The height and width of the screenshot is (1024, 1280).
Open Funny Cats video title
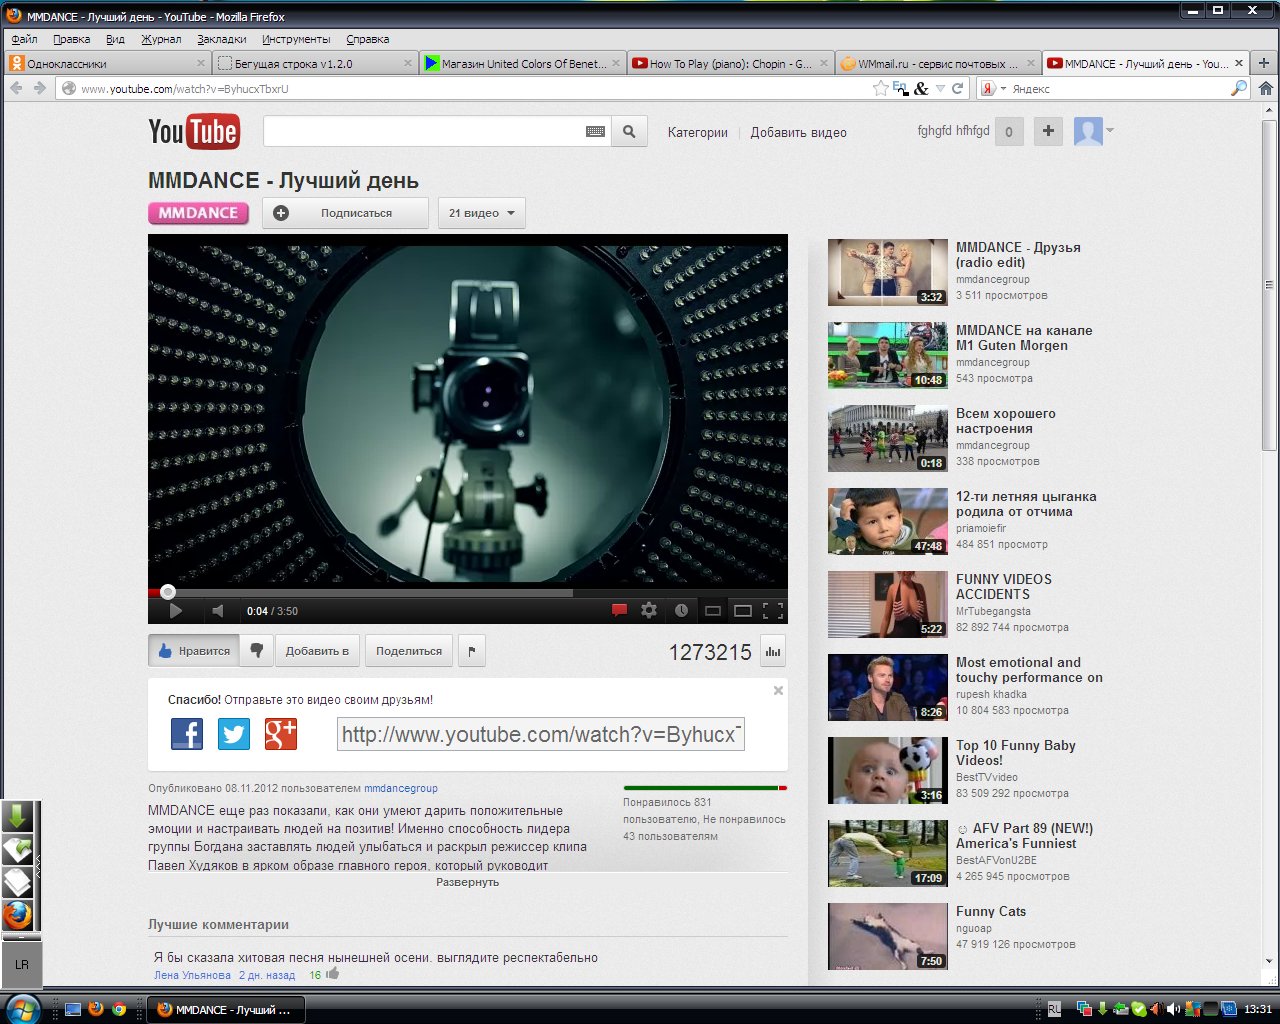(990, 911)
